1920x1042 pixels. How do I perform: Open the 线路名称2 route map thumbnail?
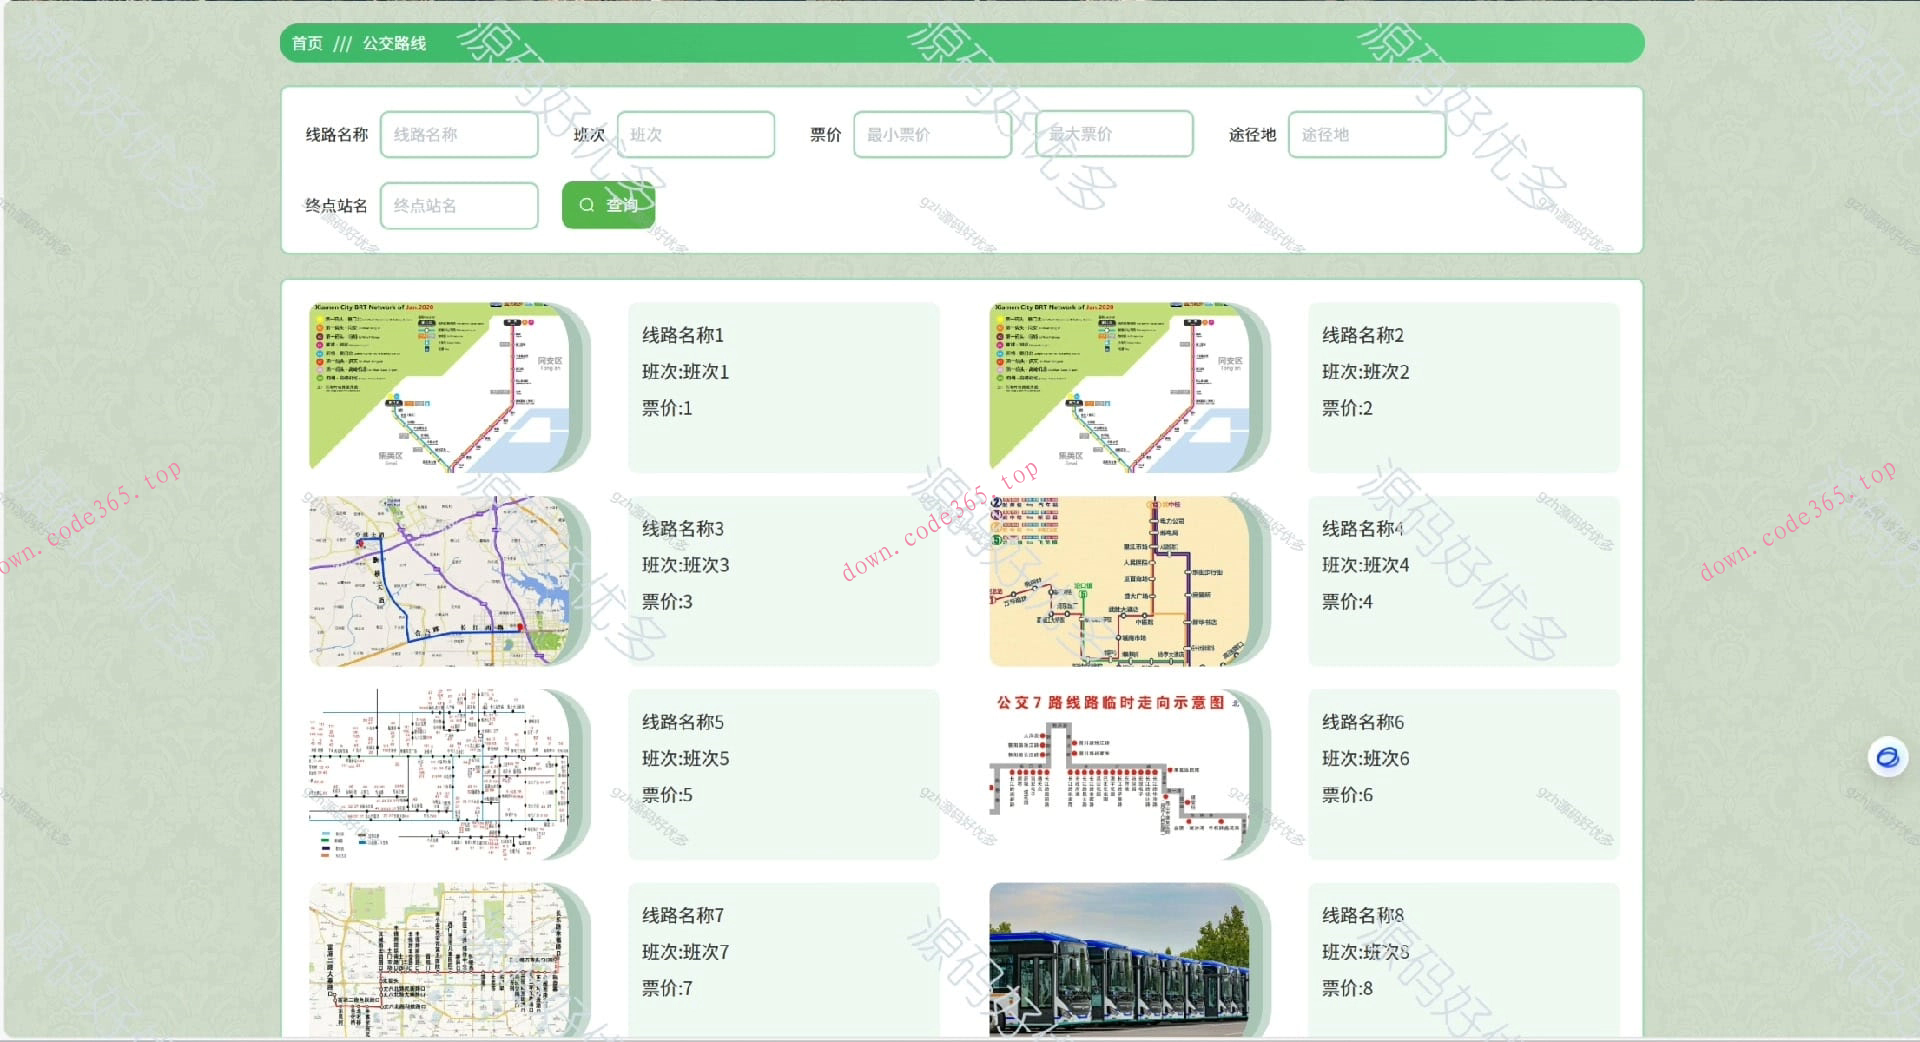1120,388
